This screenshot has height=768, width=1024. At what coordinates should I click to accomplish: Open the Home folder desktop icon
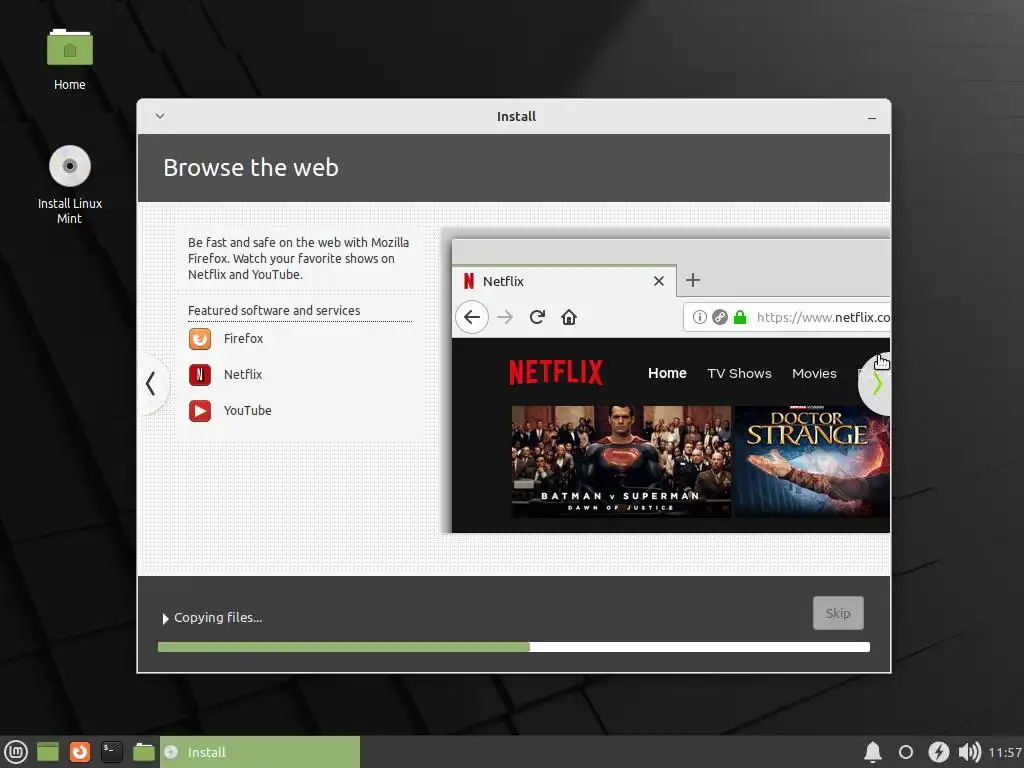[x=70, y=59]
